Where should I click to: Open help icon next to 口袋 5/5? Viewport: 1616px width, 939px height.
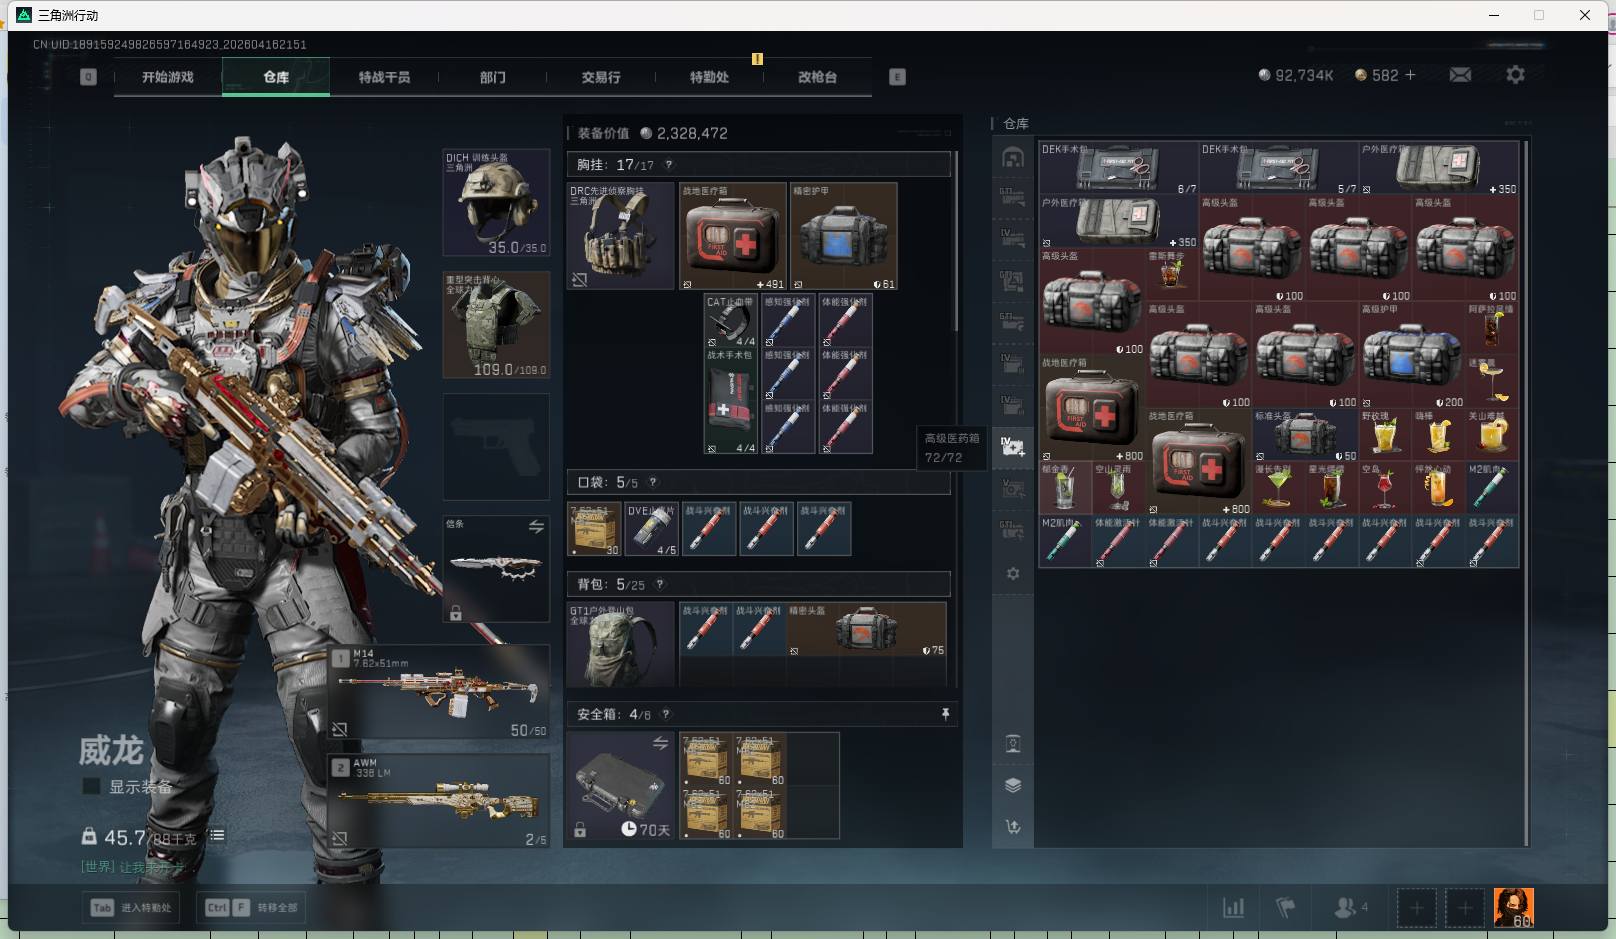[x=653, y=482]
